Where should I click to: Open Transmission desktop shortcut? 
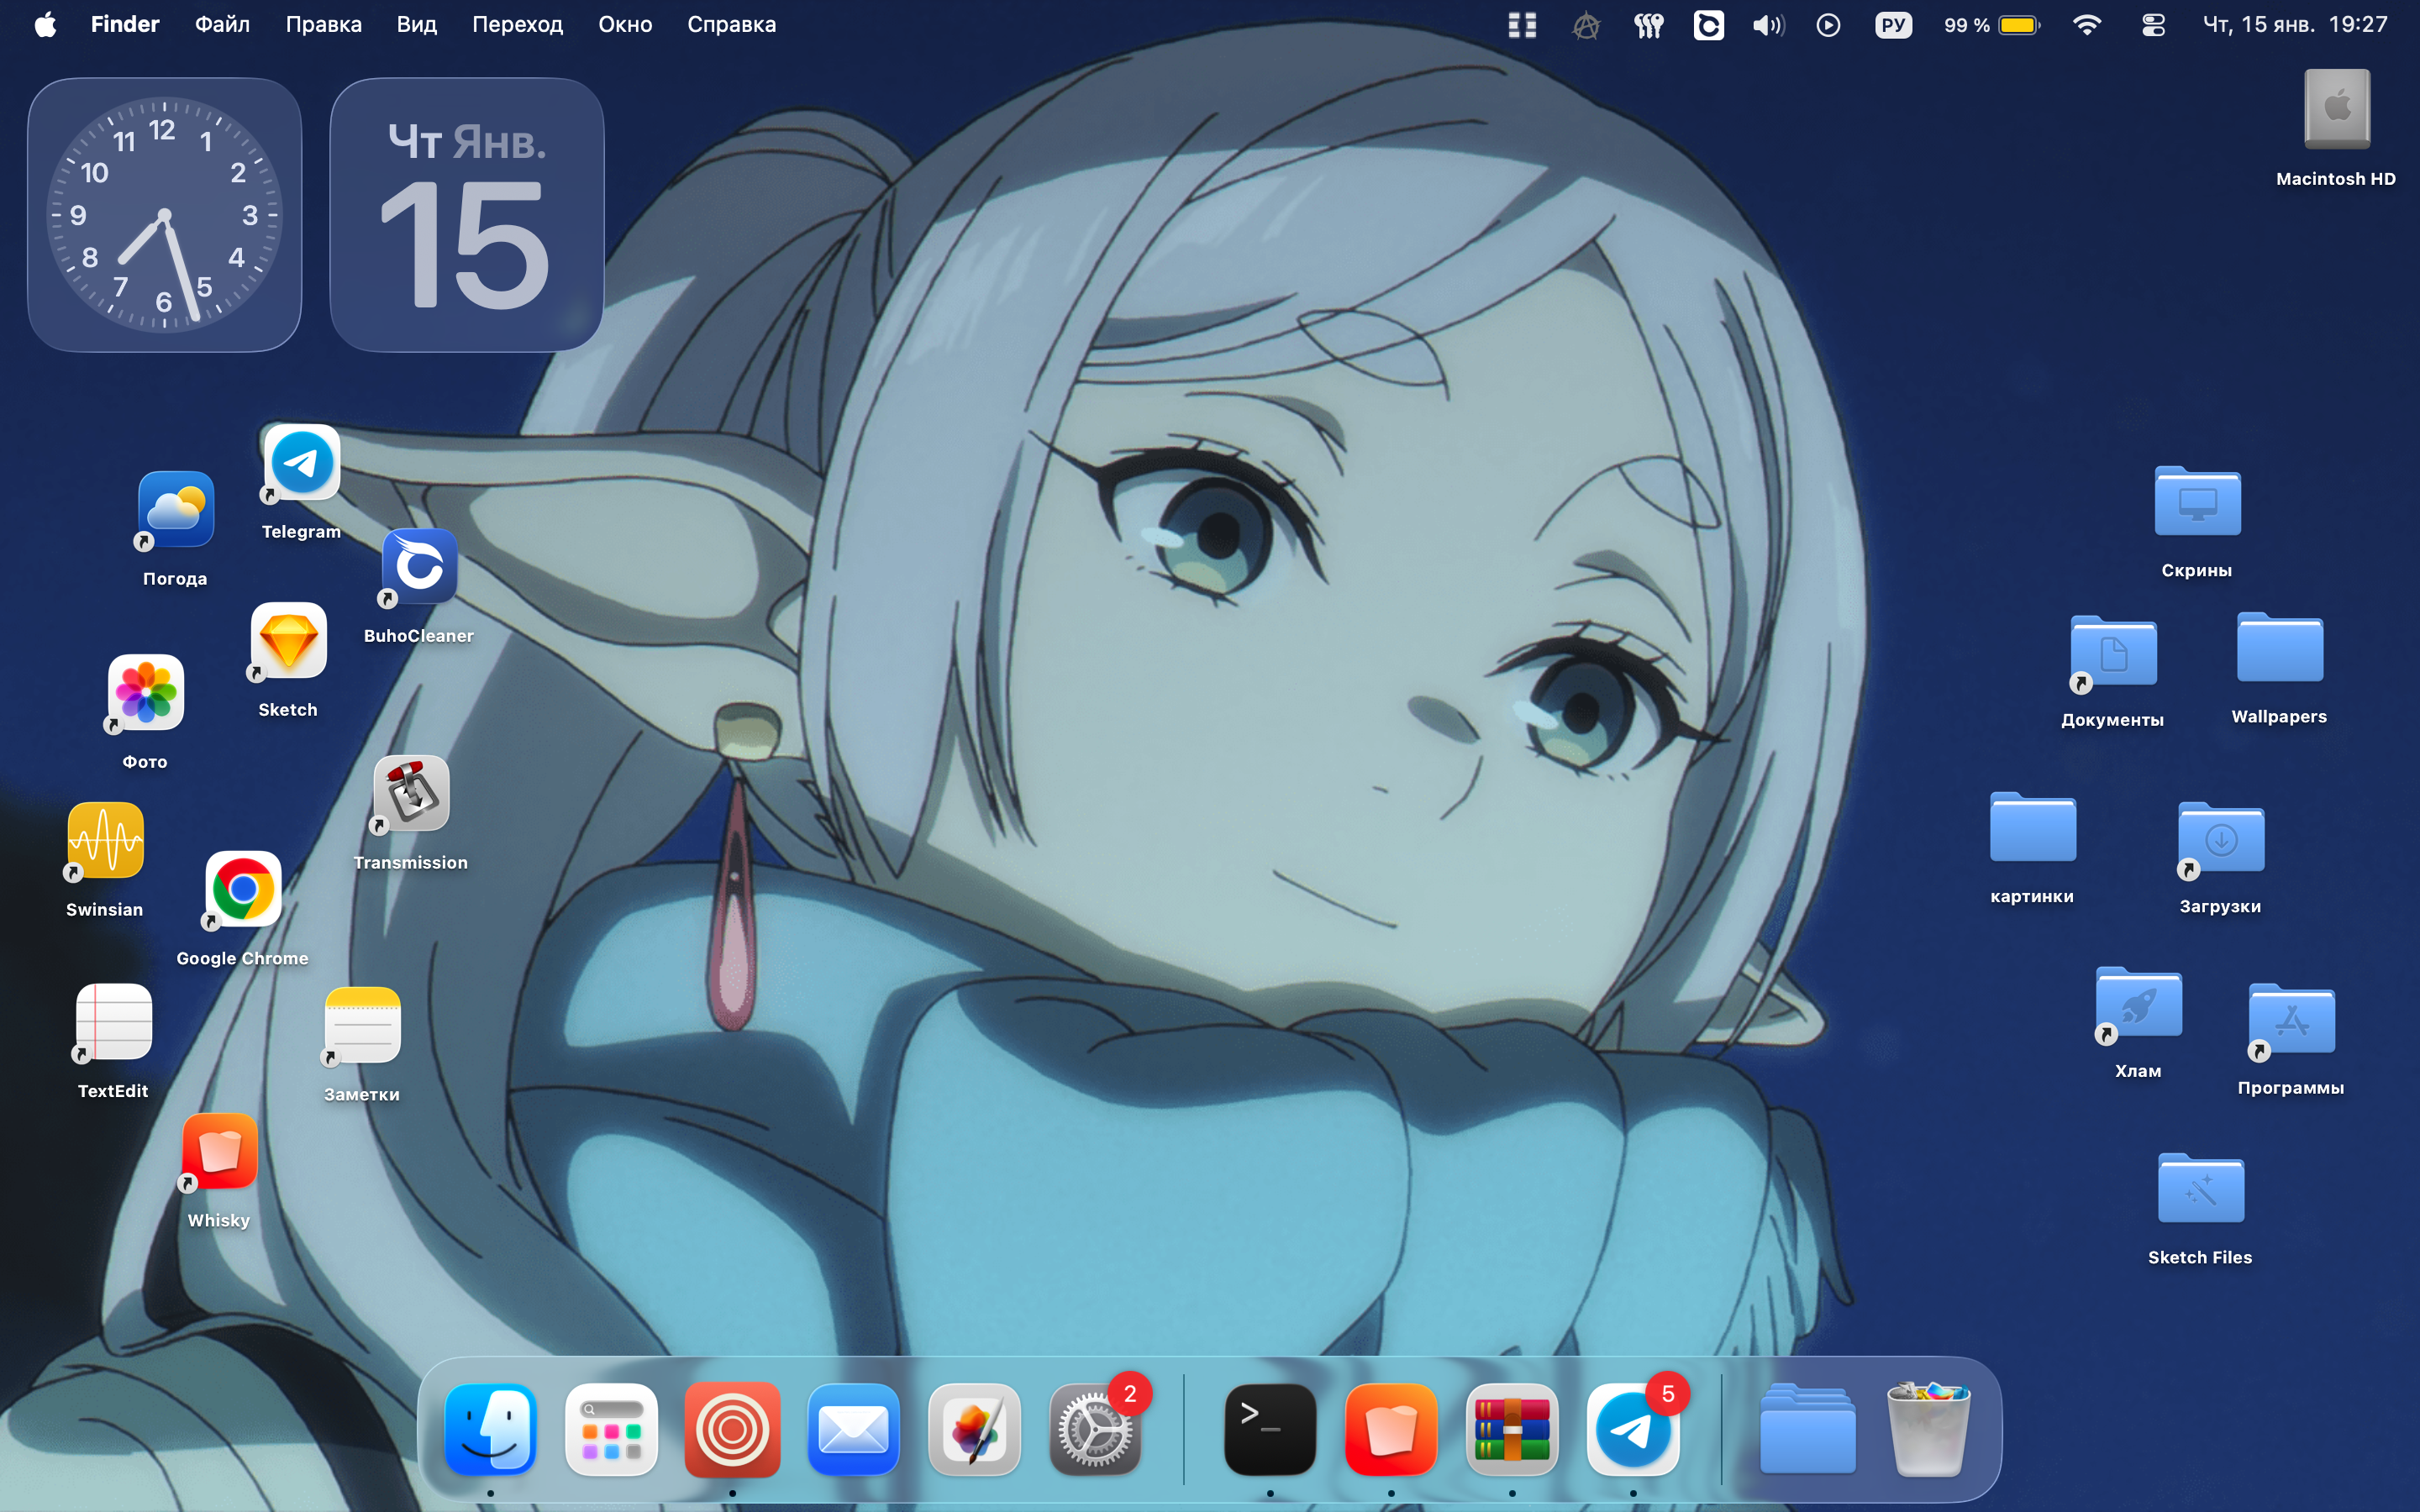411,793
